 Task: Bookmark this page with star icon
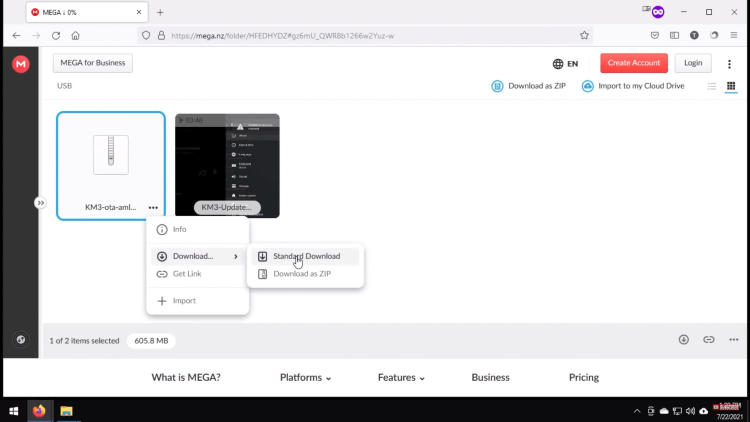click(584, 35)
